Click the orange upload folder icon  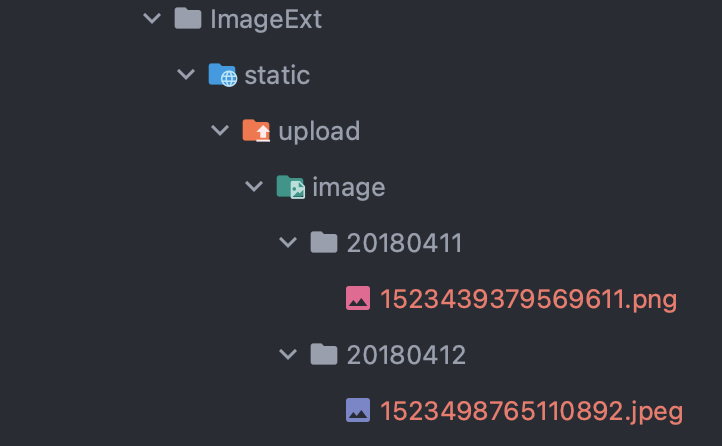click(256, 131)
